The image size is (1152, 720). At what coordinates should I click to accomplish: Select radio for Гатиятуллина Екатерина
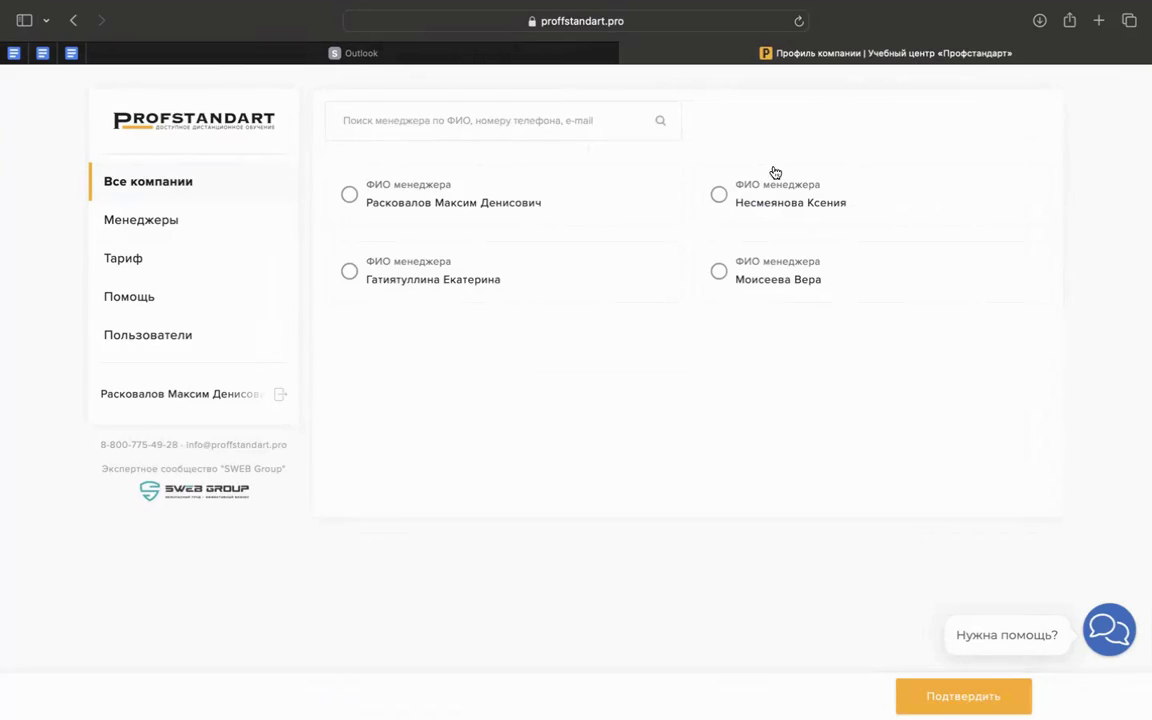click(x=350, y=271)
